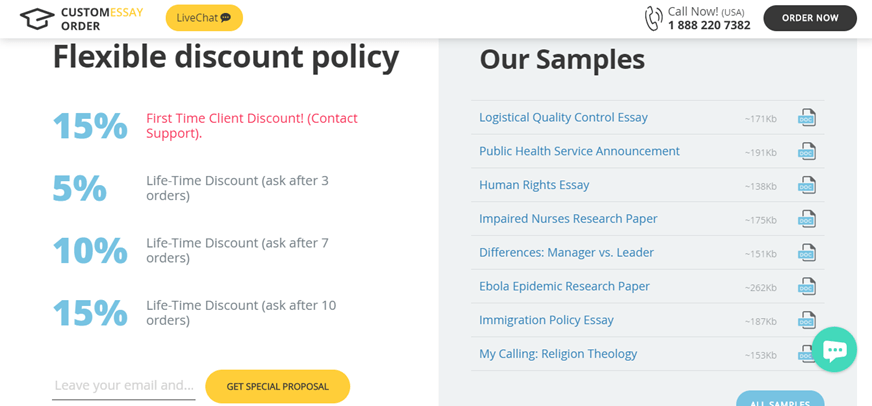This screenshot has height=406, width=872.
Task: Click doc icon for Differences: Manager vs. Leader
Action: (x=807, y=252)
